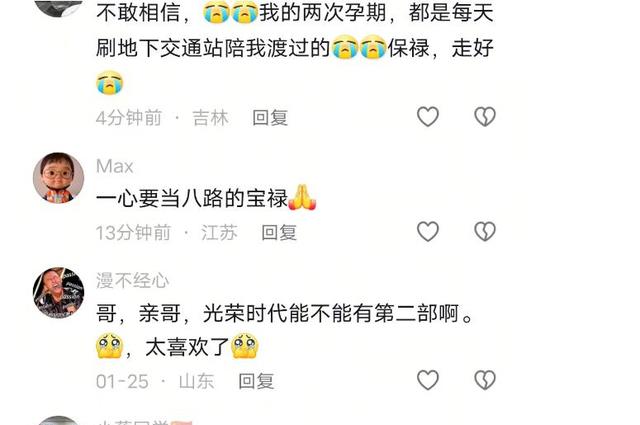
Task: Open username Max profile link
Action: (x=115, y=167)
